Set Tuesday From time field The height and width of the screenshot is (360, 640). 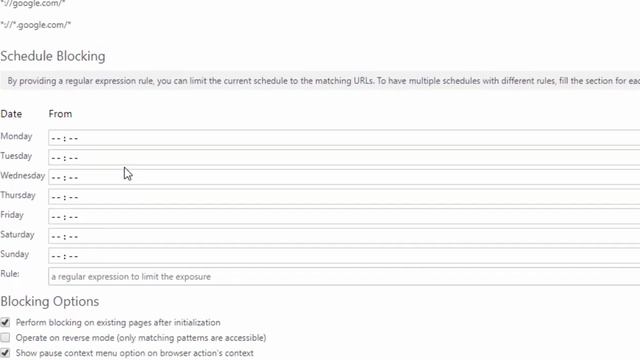pos(344,158)
